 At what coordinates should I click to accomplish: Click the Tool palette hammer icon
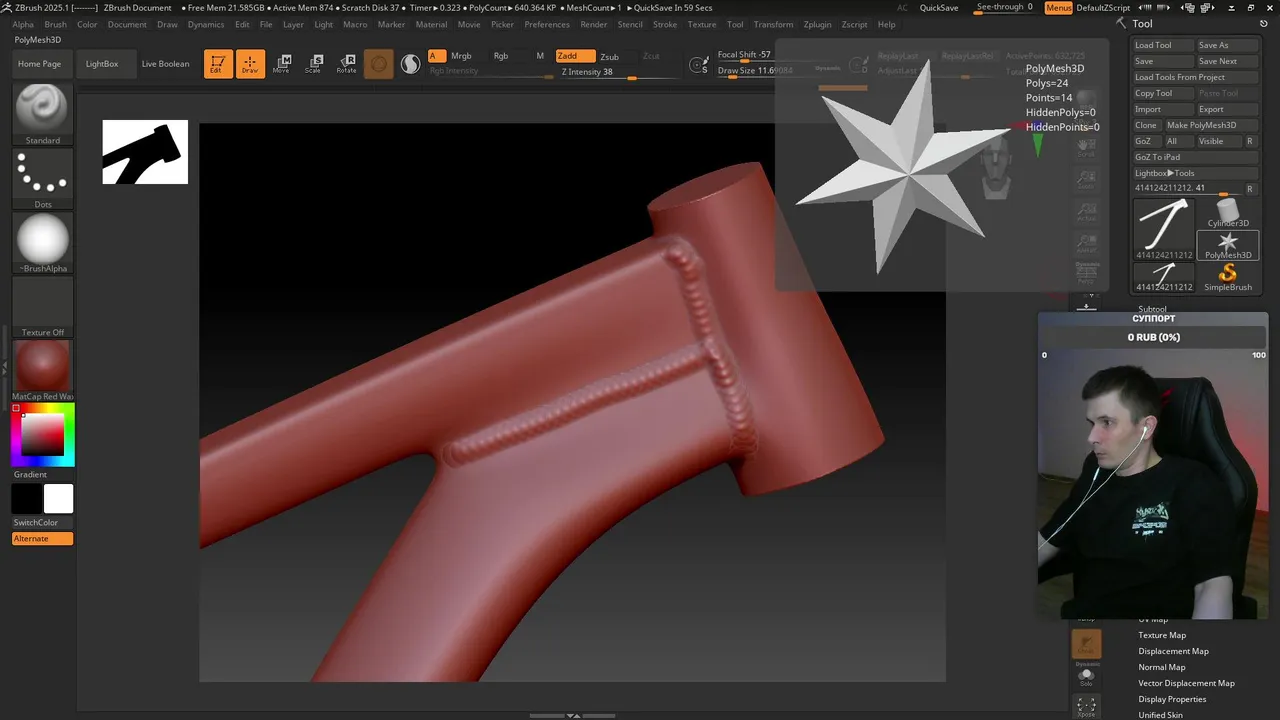coord(1121,23)
